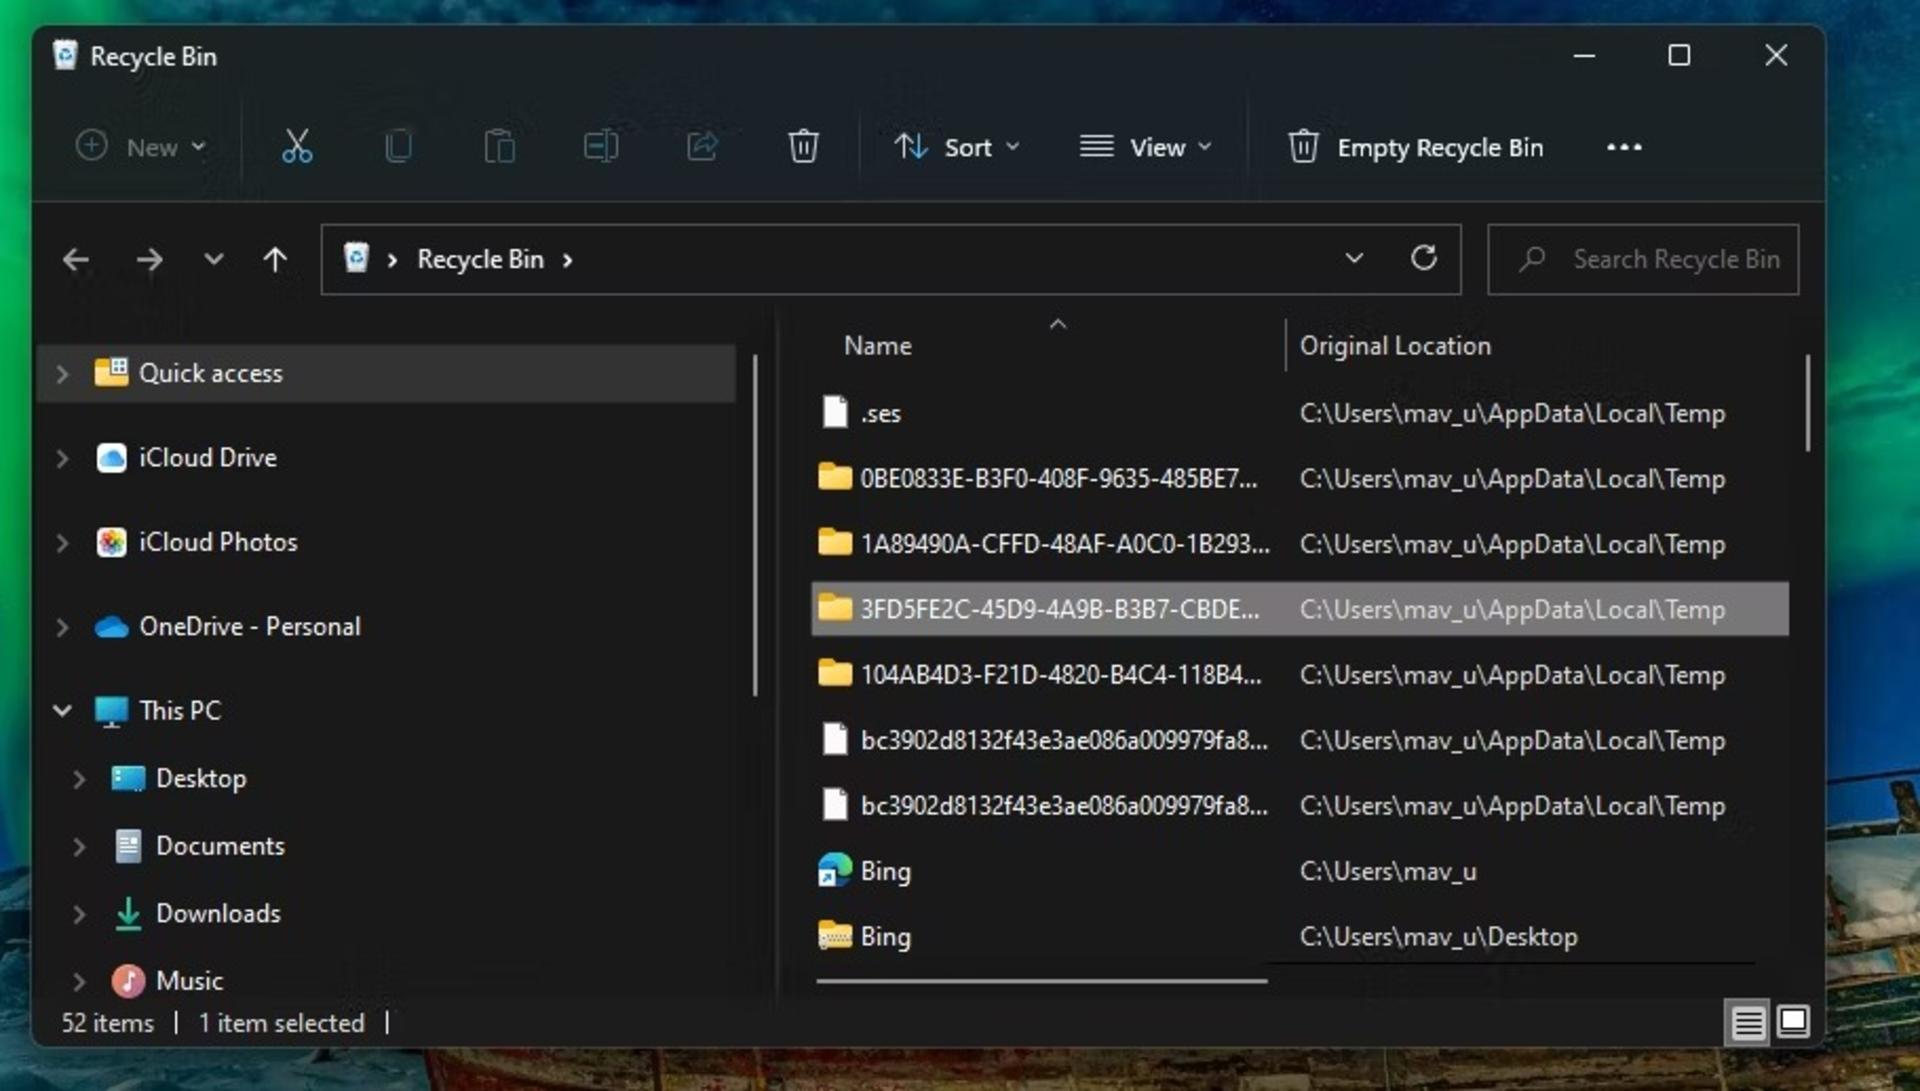This screenshot has height=1091, width=1920.
Task: Click the Copy icon in toolbar
Action: click(398, 147)
